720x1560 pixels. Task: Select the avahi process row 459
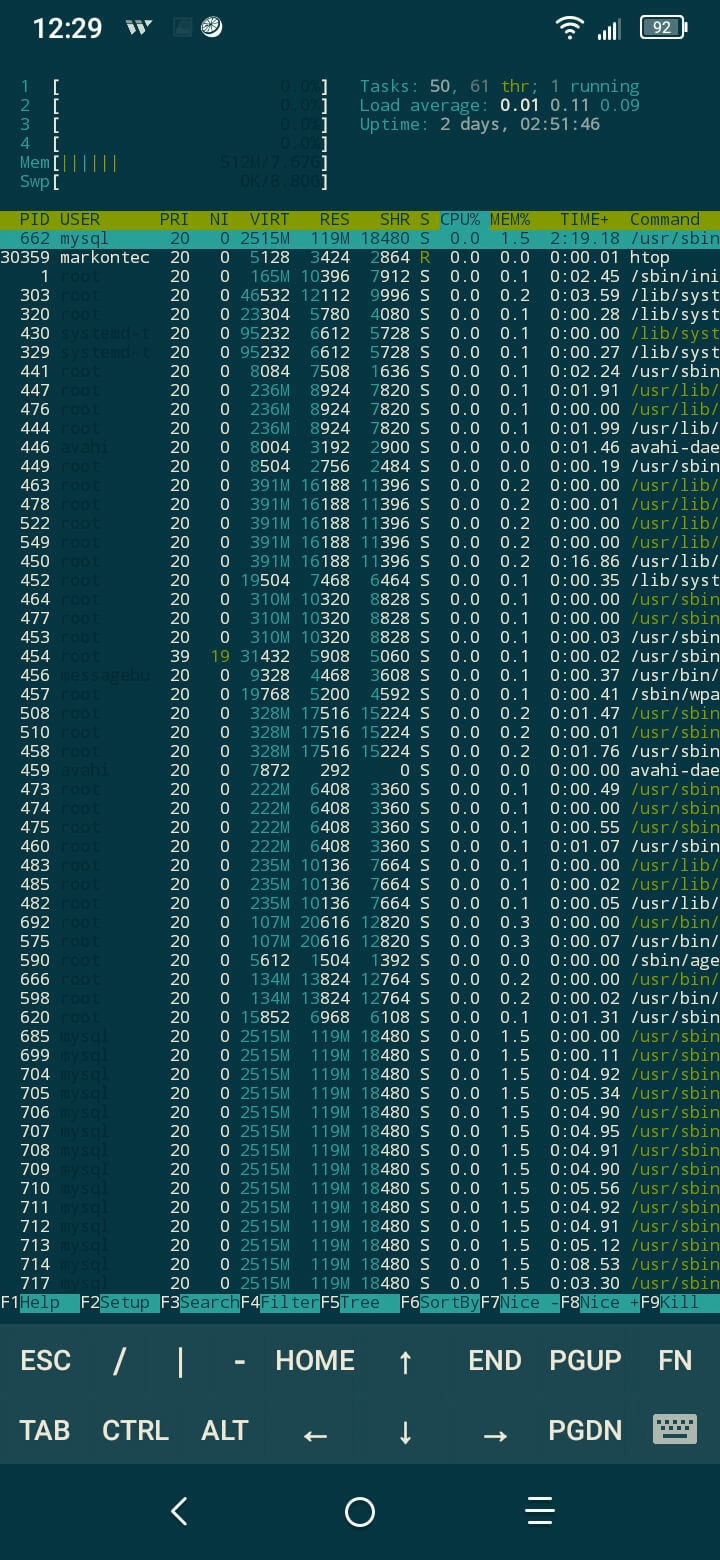360,771
